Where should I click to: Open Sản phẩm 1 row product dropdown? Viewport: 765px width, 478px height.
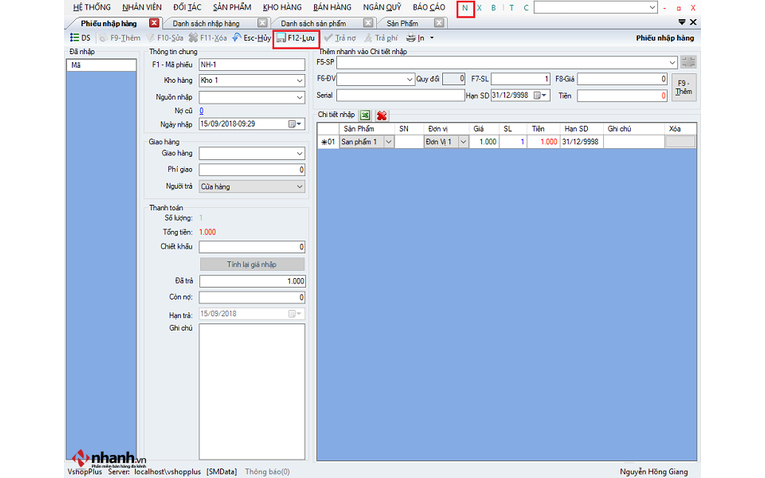point(389,142)
